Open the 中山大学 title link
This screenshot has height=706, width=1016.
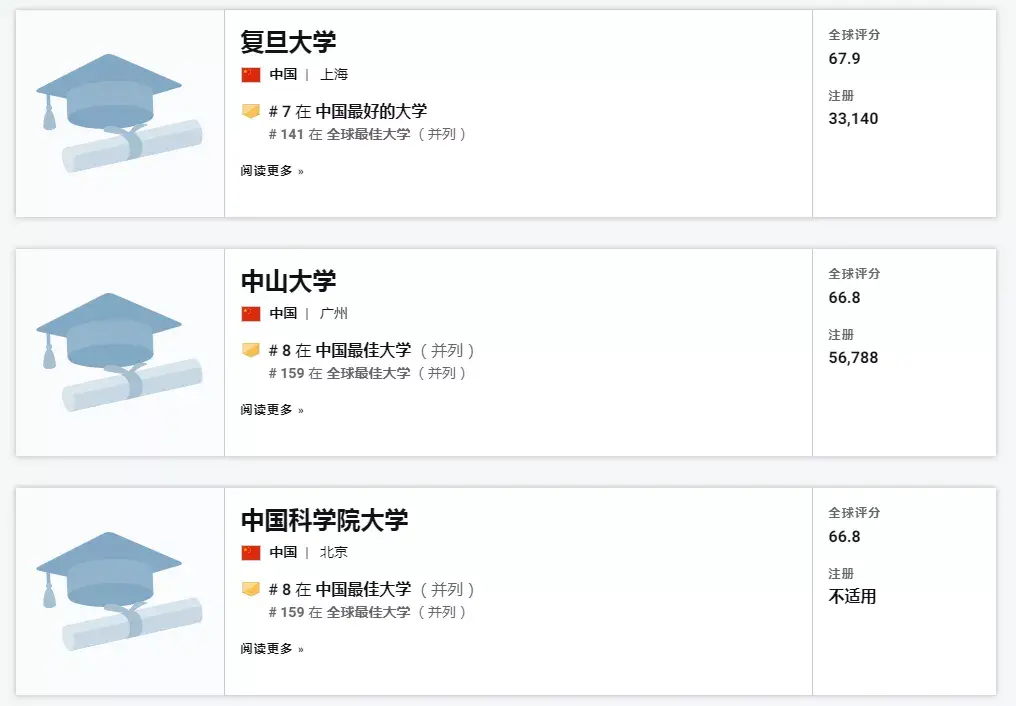coord(288,281)
